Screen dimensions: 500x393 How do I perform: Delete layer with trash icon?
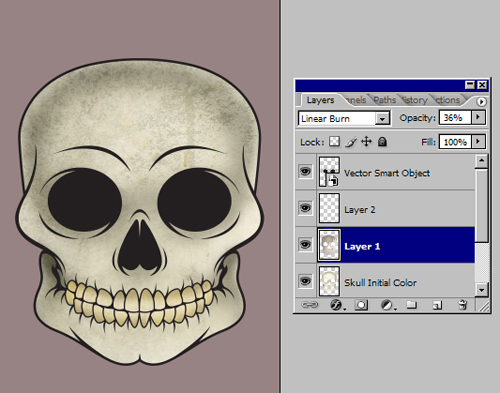coord(462,305)
